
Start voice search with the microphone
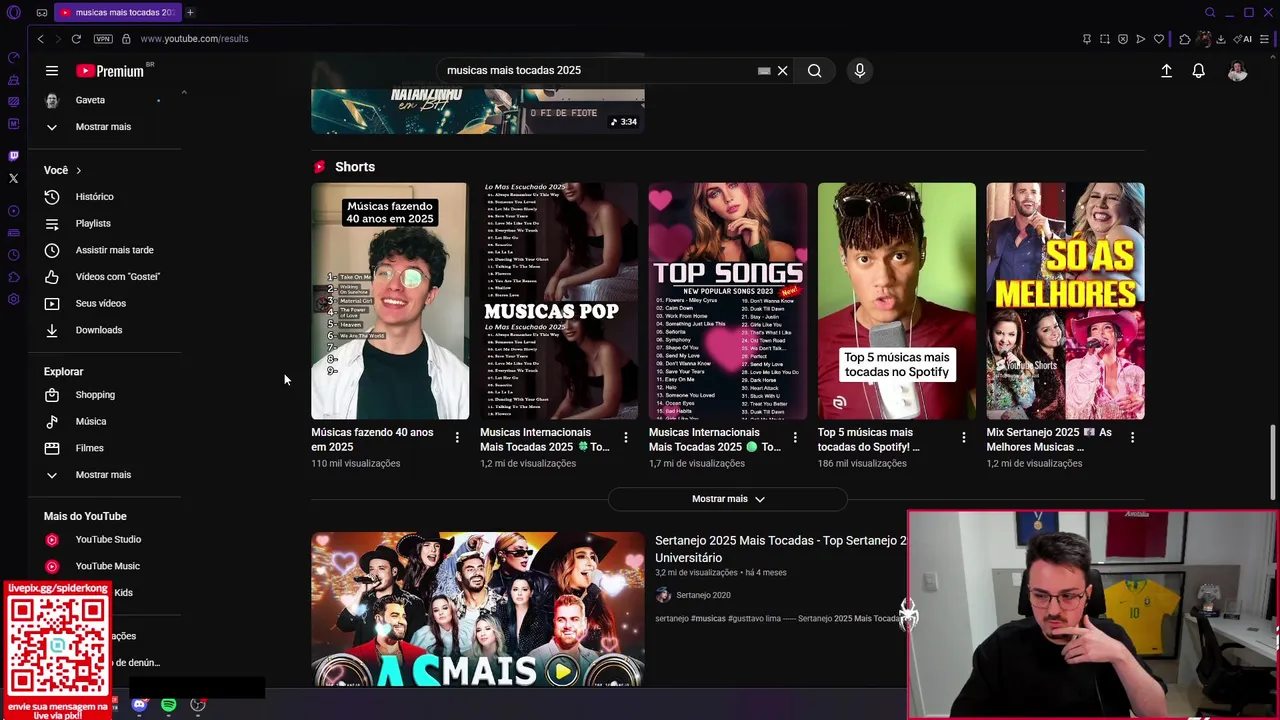[x=859, y=71]
